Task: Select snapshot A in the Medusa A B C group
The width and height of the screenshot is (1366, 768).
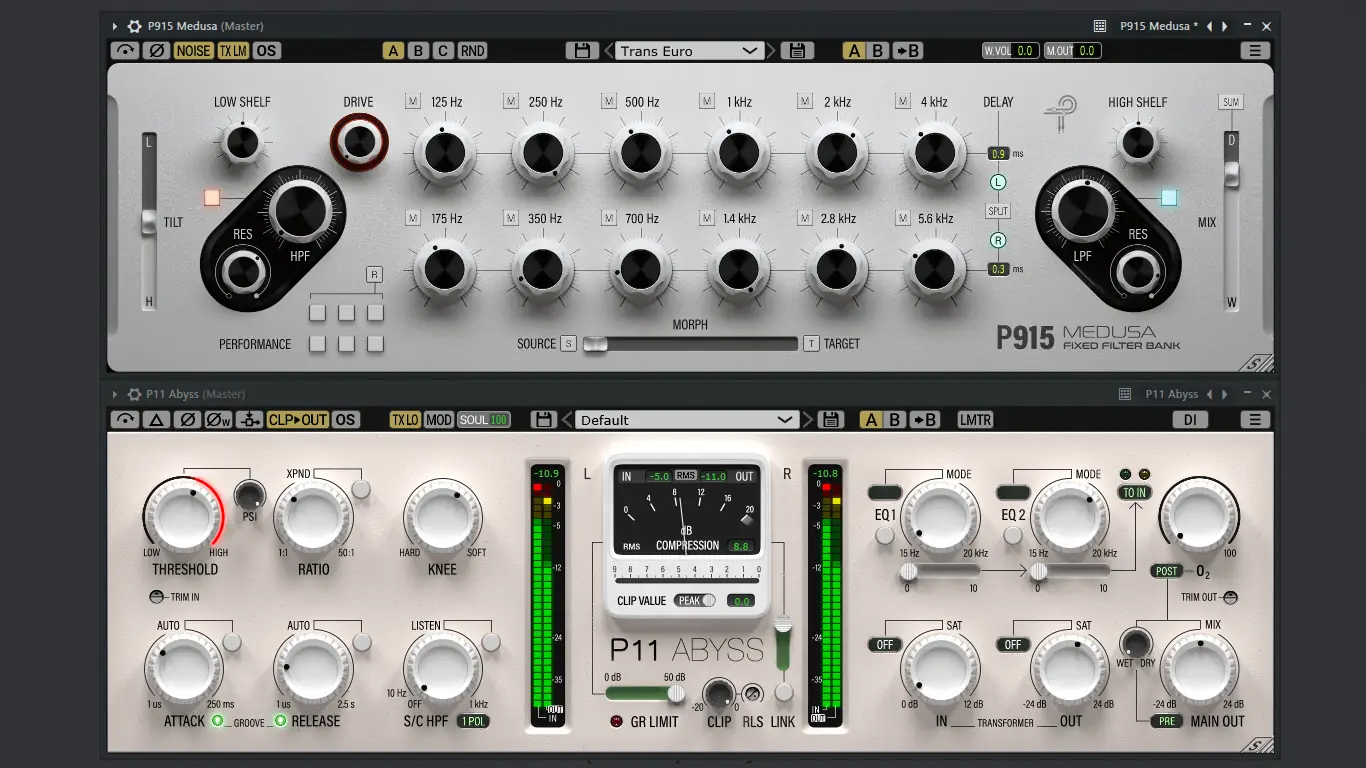Action: point(394,51)
